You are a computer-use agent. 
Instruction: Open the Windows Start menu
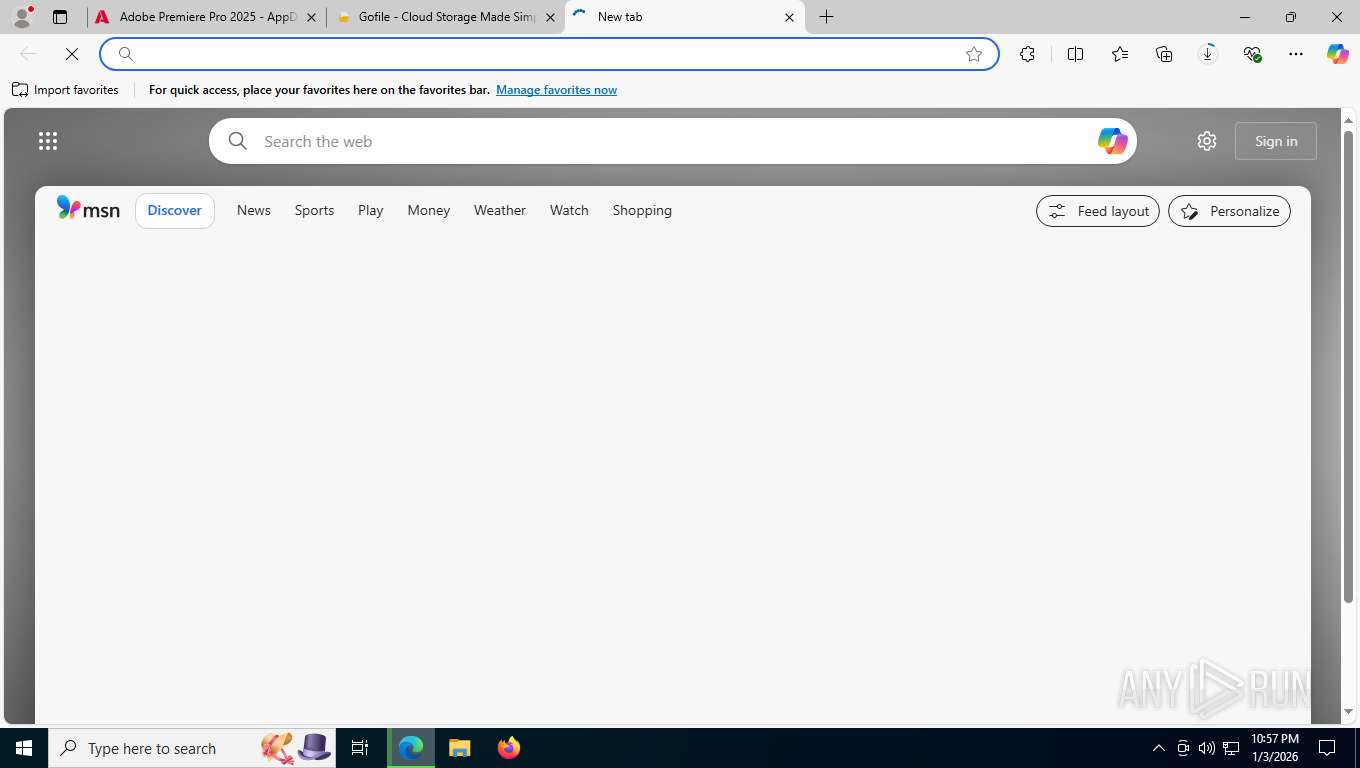(x=24, y=748)
